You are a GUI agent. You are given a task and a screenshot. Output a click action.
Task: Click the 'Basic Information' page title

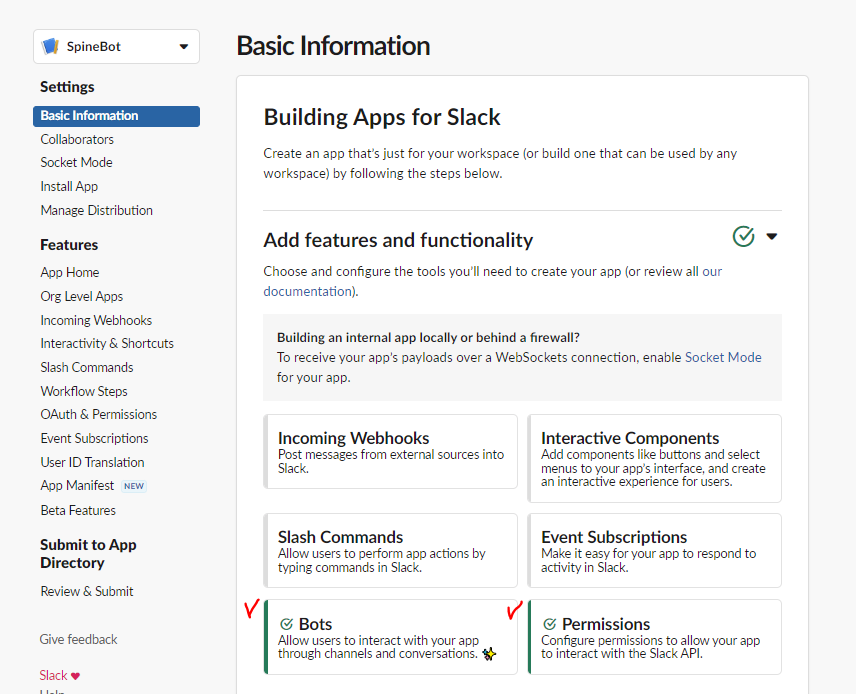334,46
